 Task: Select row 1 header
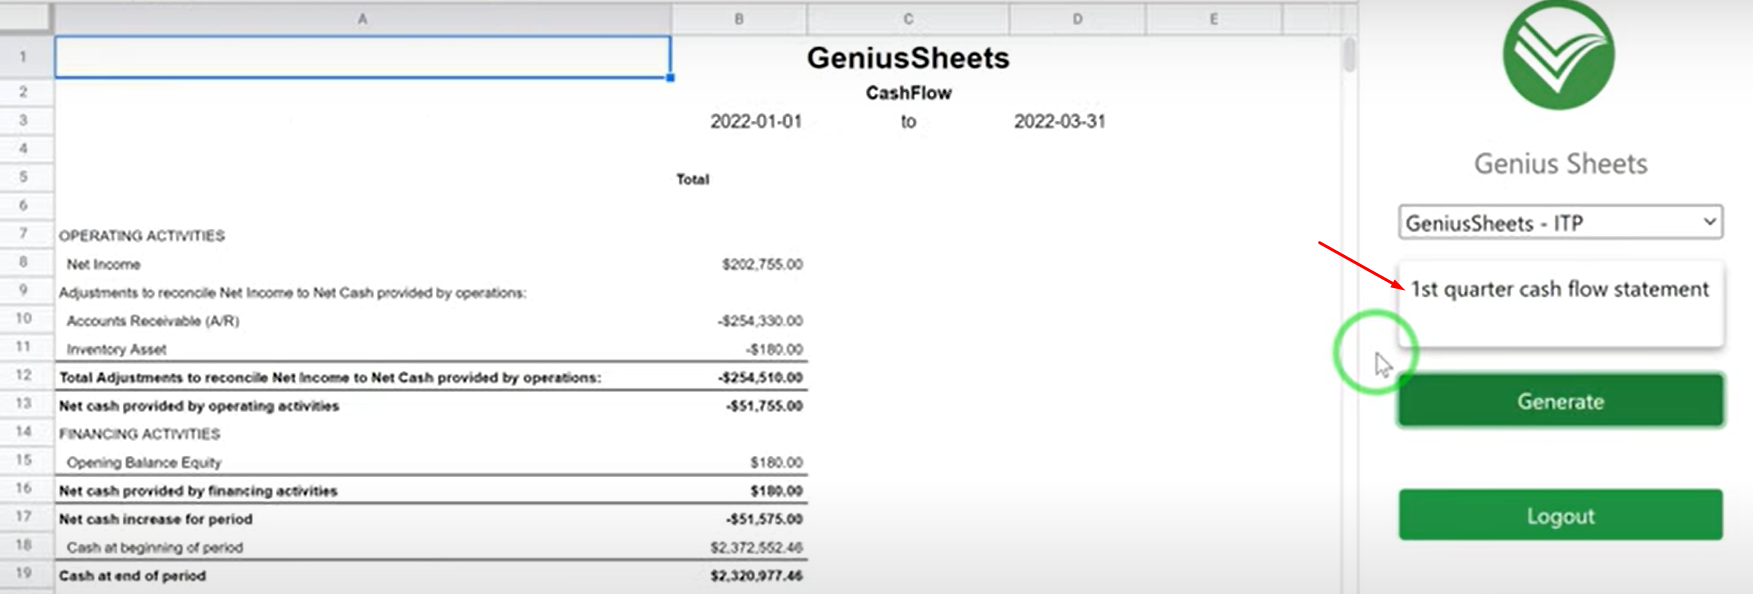pyautogui.click(x=23, y=57)
